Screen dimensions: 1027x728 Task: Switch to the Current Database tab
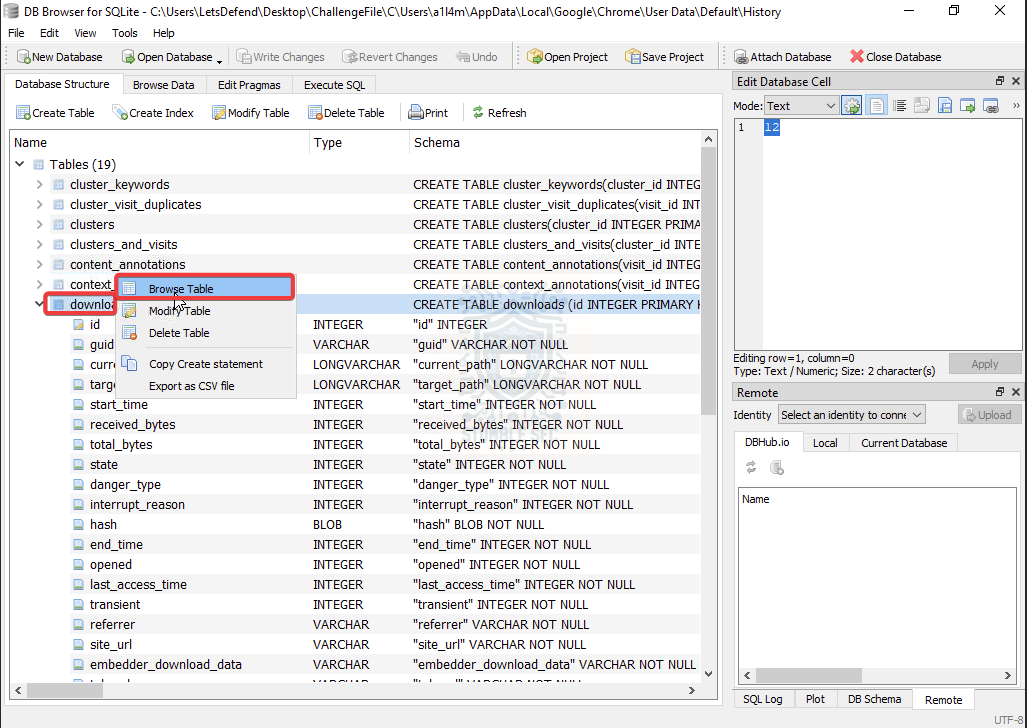click(x=904, y=443)
